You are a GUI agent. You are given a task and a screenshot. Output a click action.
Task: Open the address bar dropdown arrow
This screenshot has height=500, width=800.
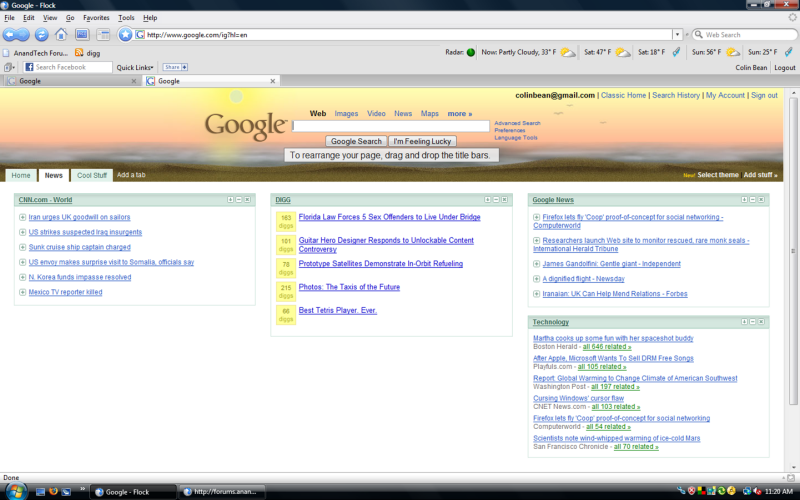point(677,35)
